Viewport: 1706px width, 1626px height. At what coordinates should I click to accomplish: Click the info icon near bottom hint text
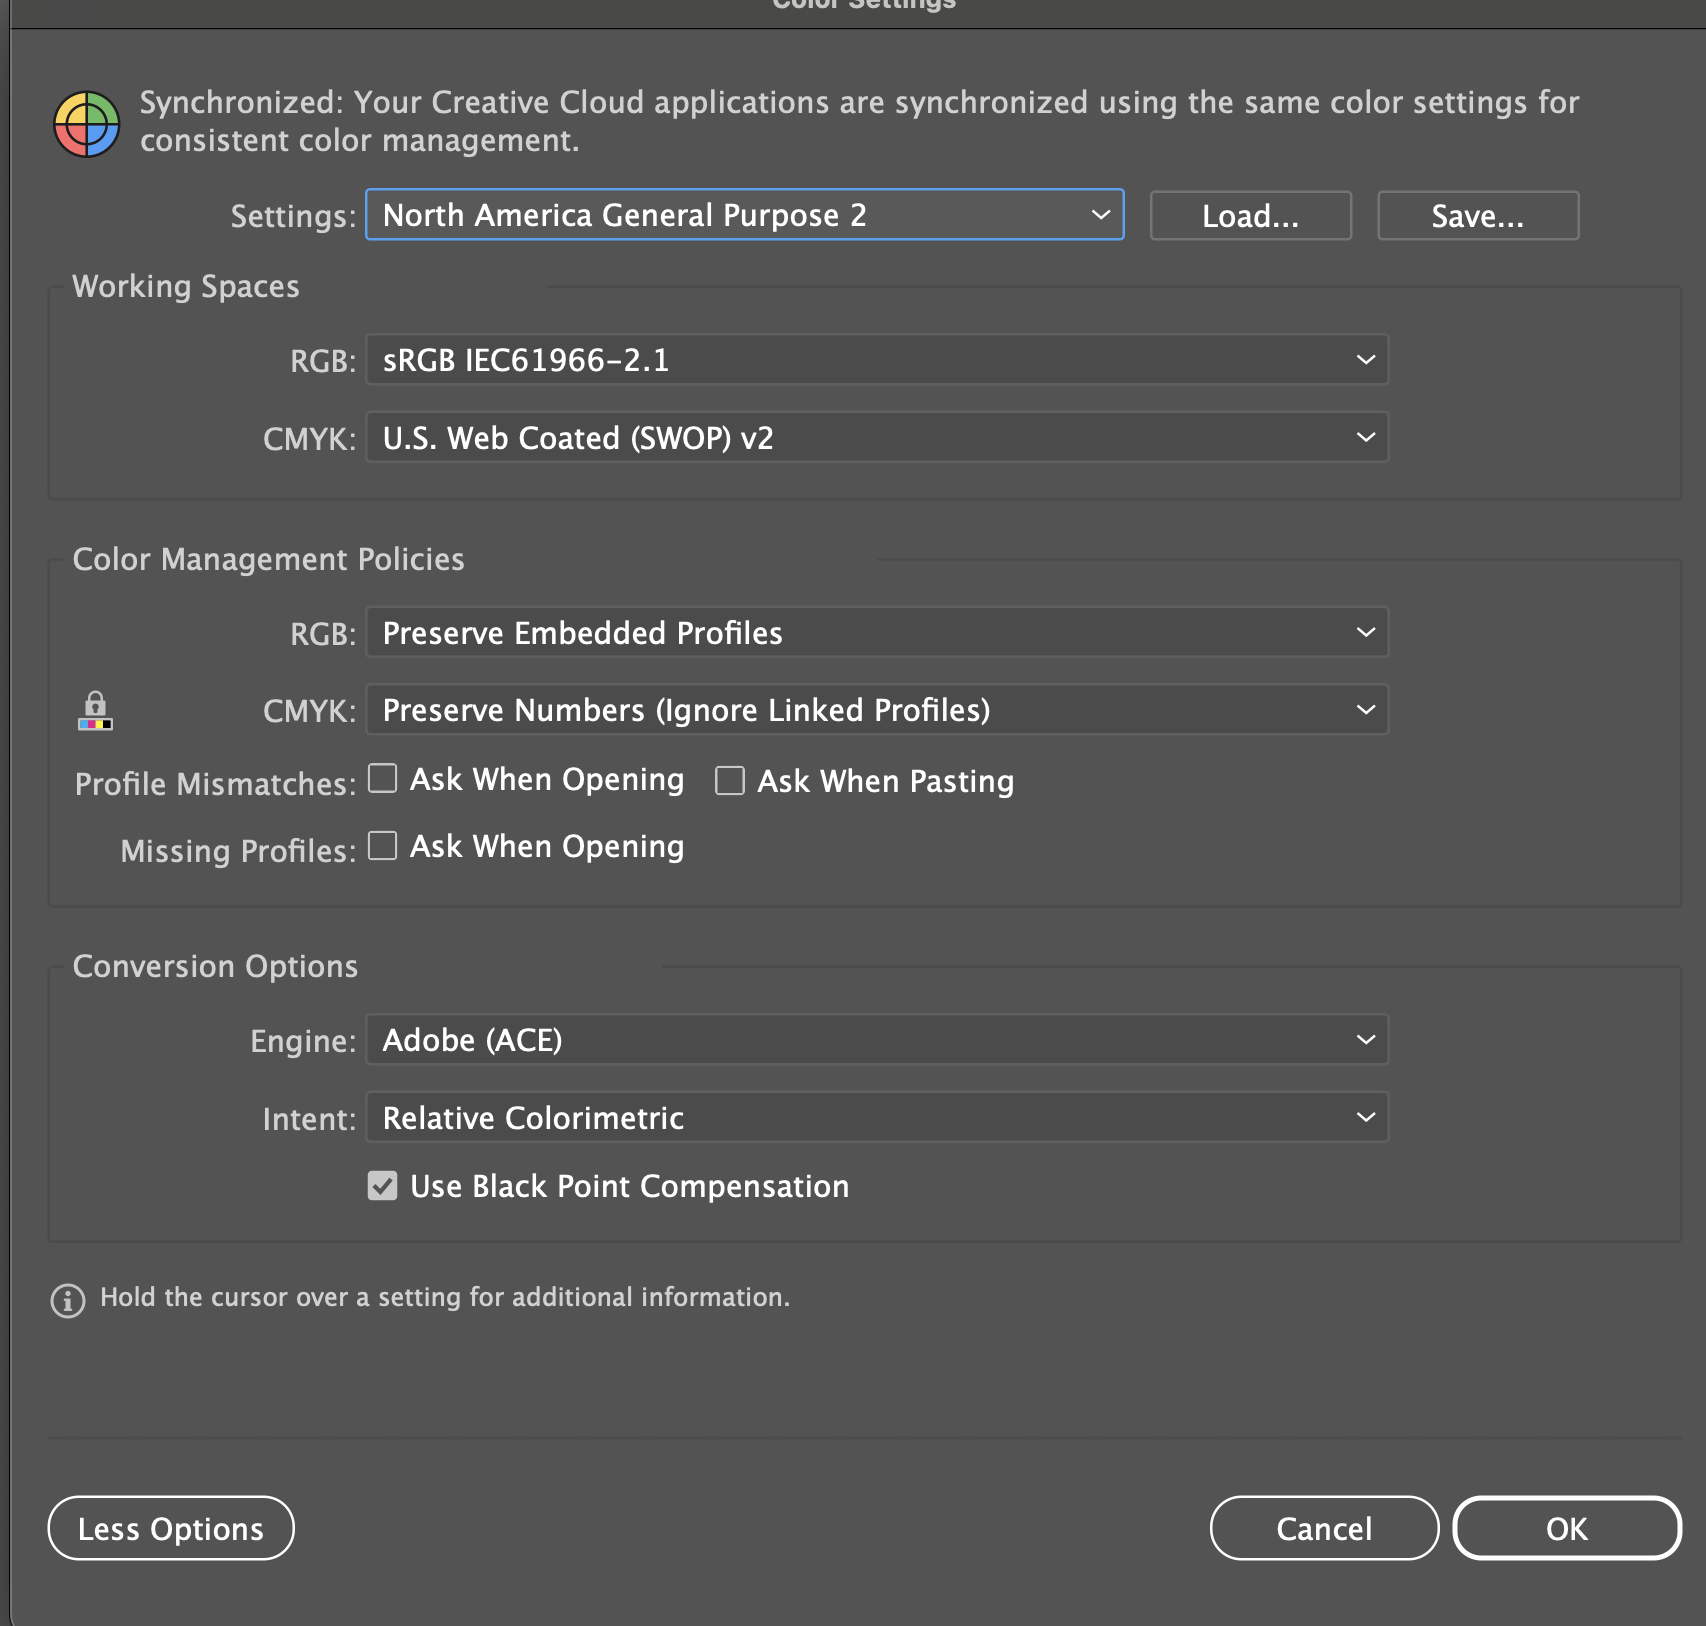pos(66,1299)
